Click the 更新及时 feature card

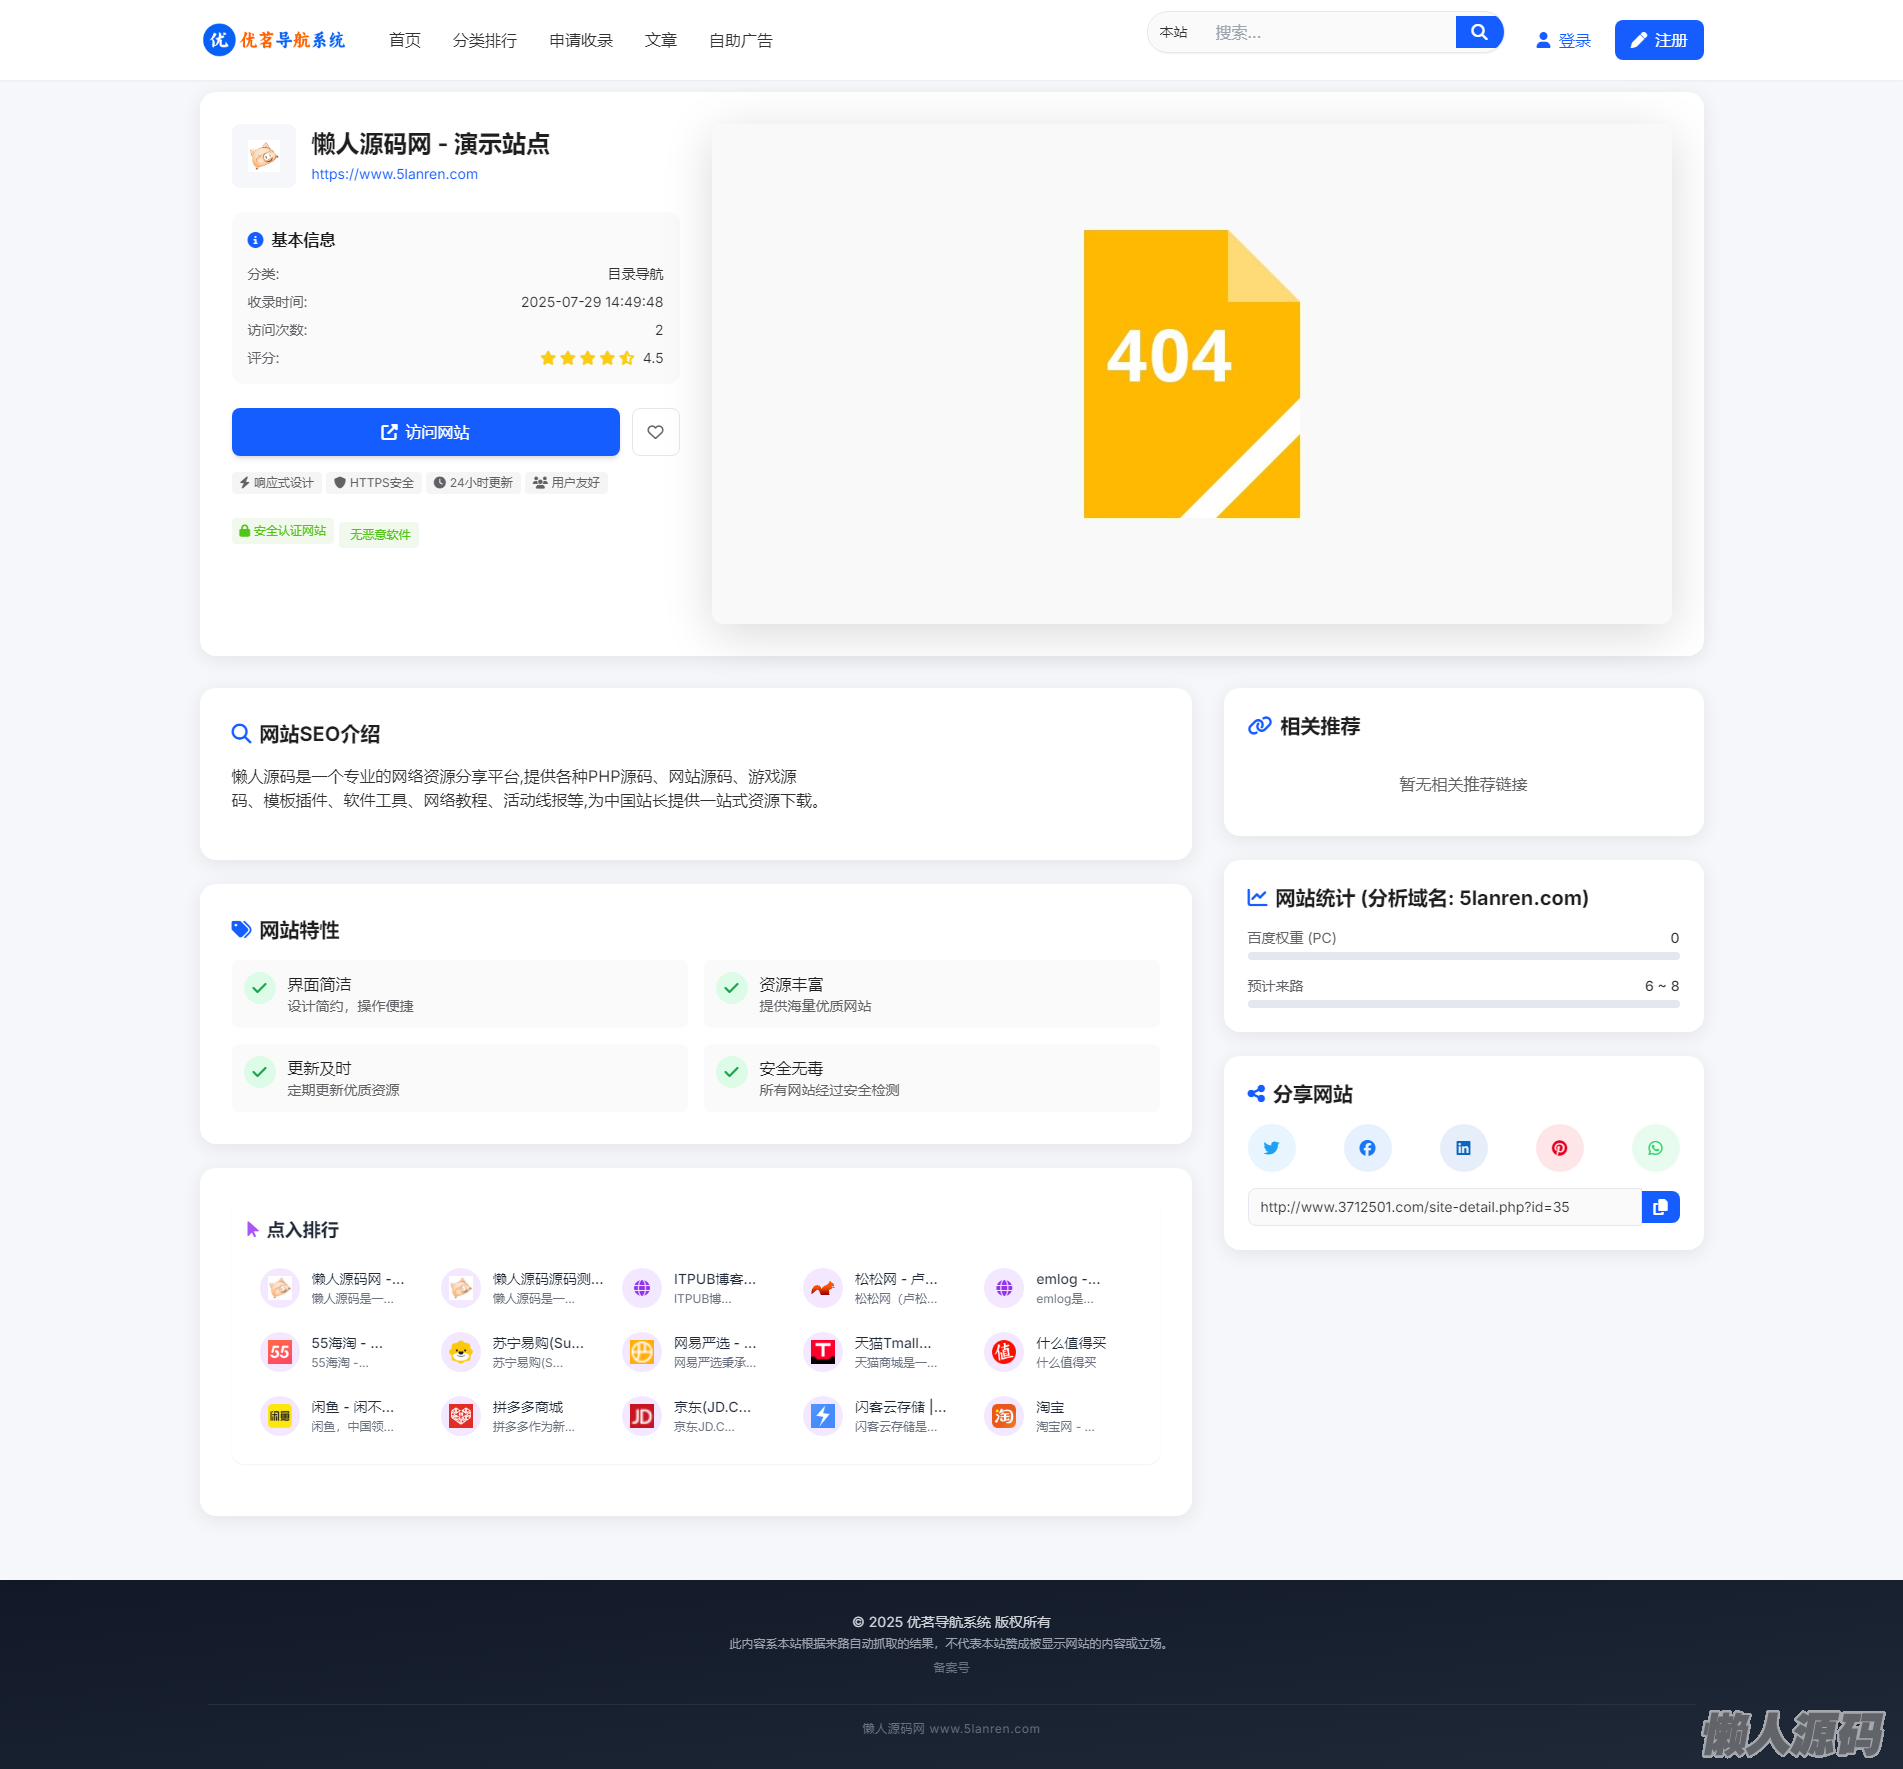coord(460,1078)
